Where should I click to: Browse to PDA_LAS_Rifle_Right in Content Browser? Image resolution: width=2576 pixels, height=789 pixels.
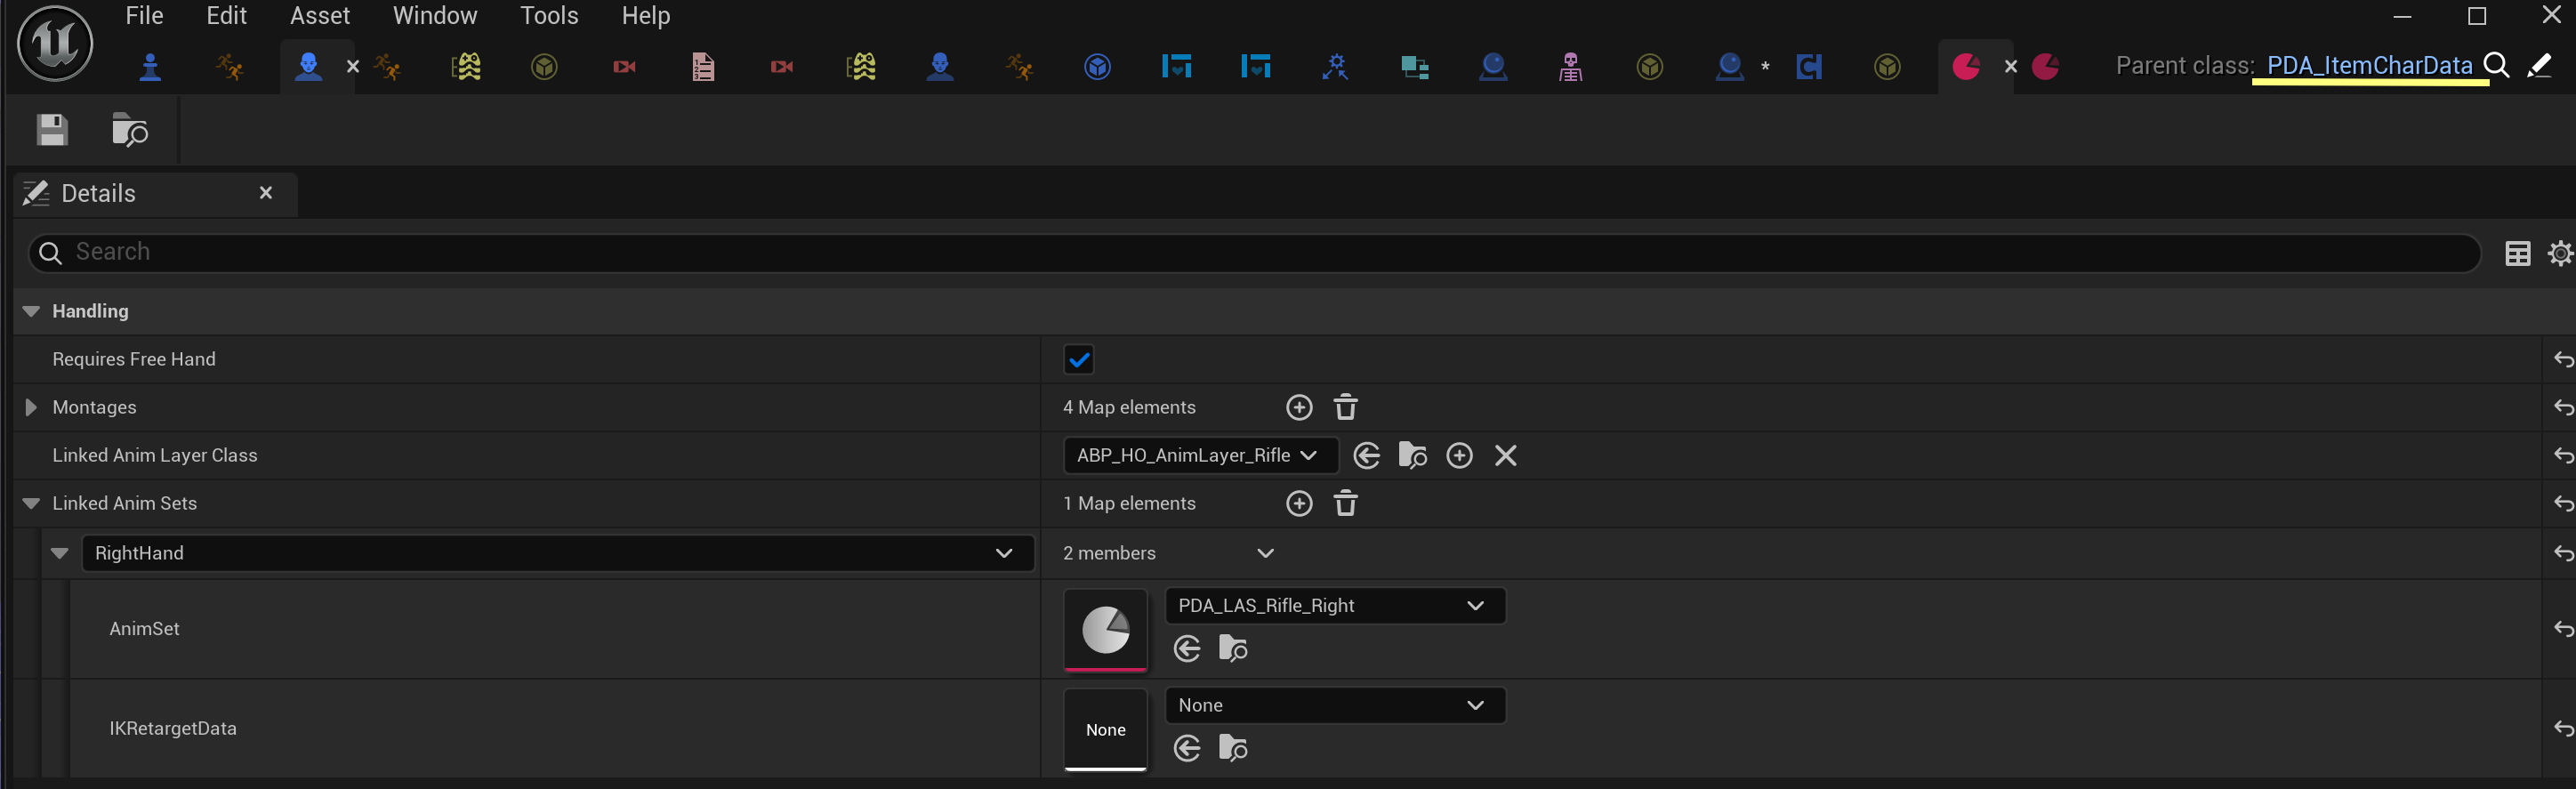tap(1233, 649)
